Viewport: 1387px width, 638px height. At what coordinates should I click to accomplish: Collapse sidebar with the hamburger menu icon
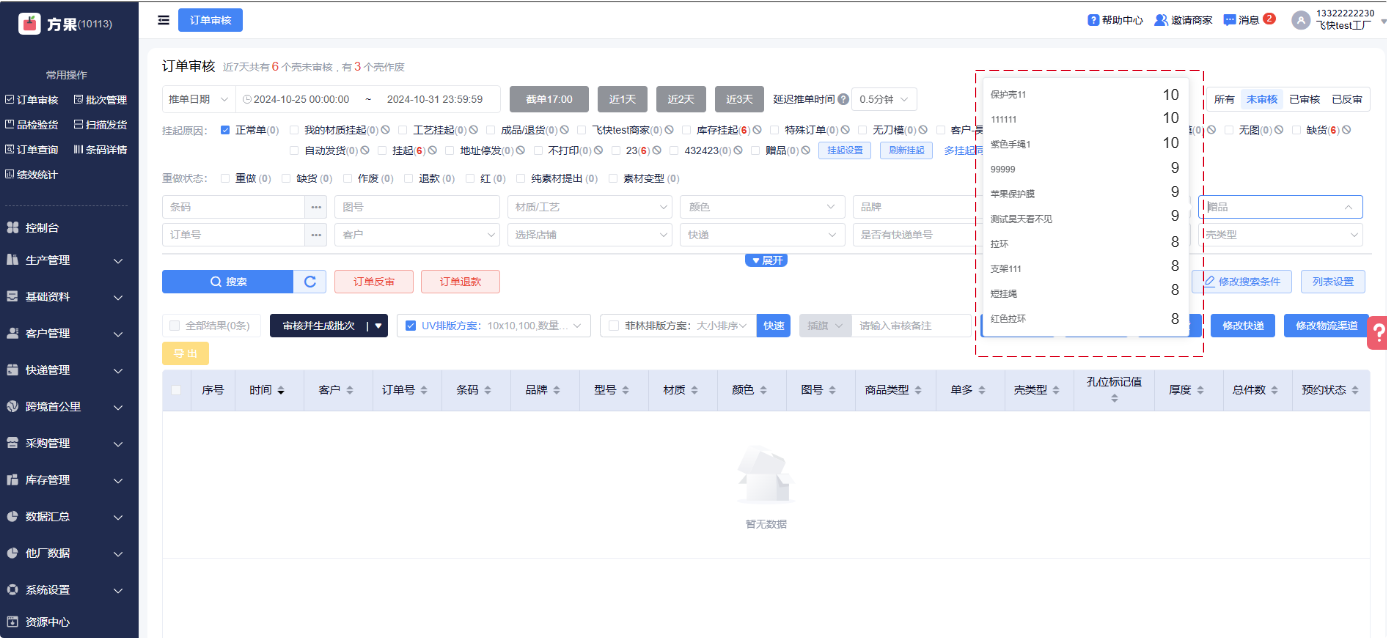163,20
